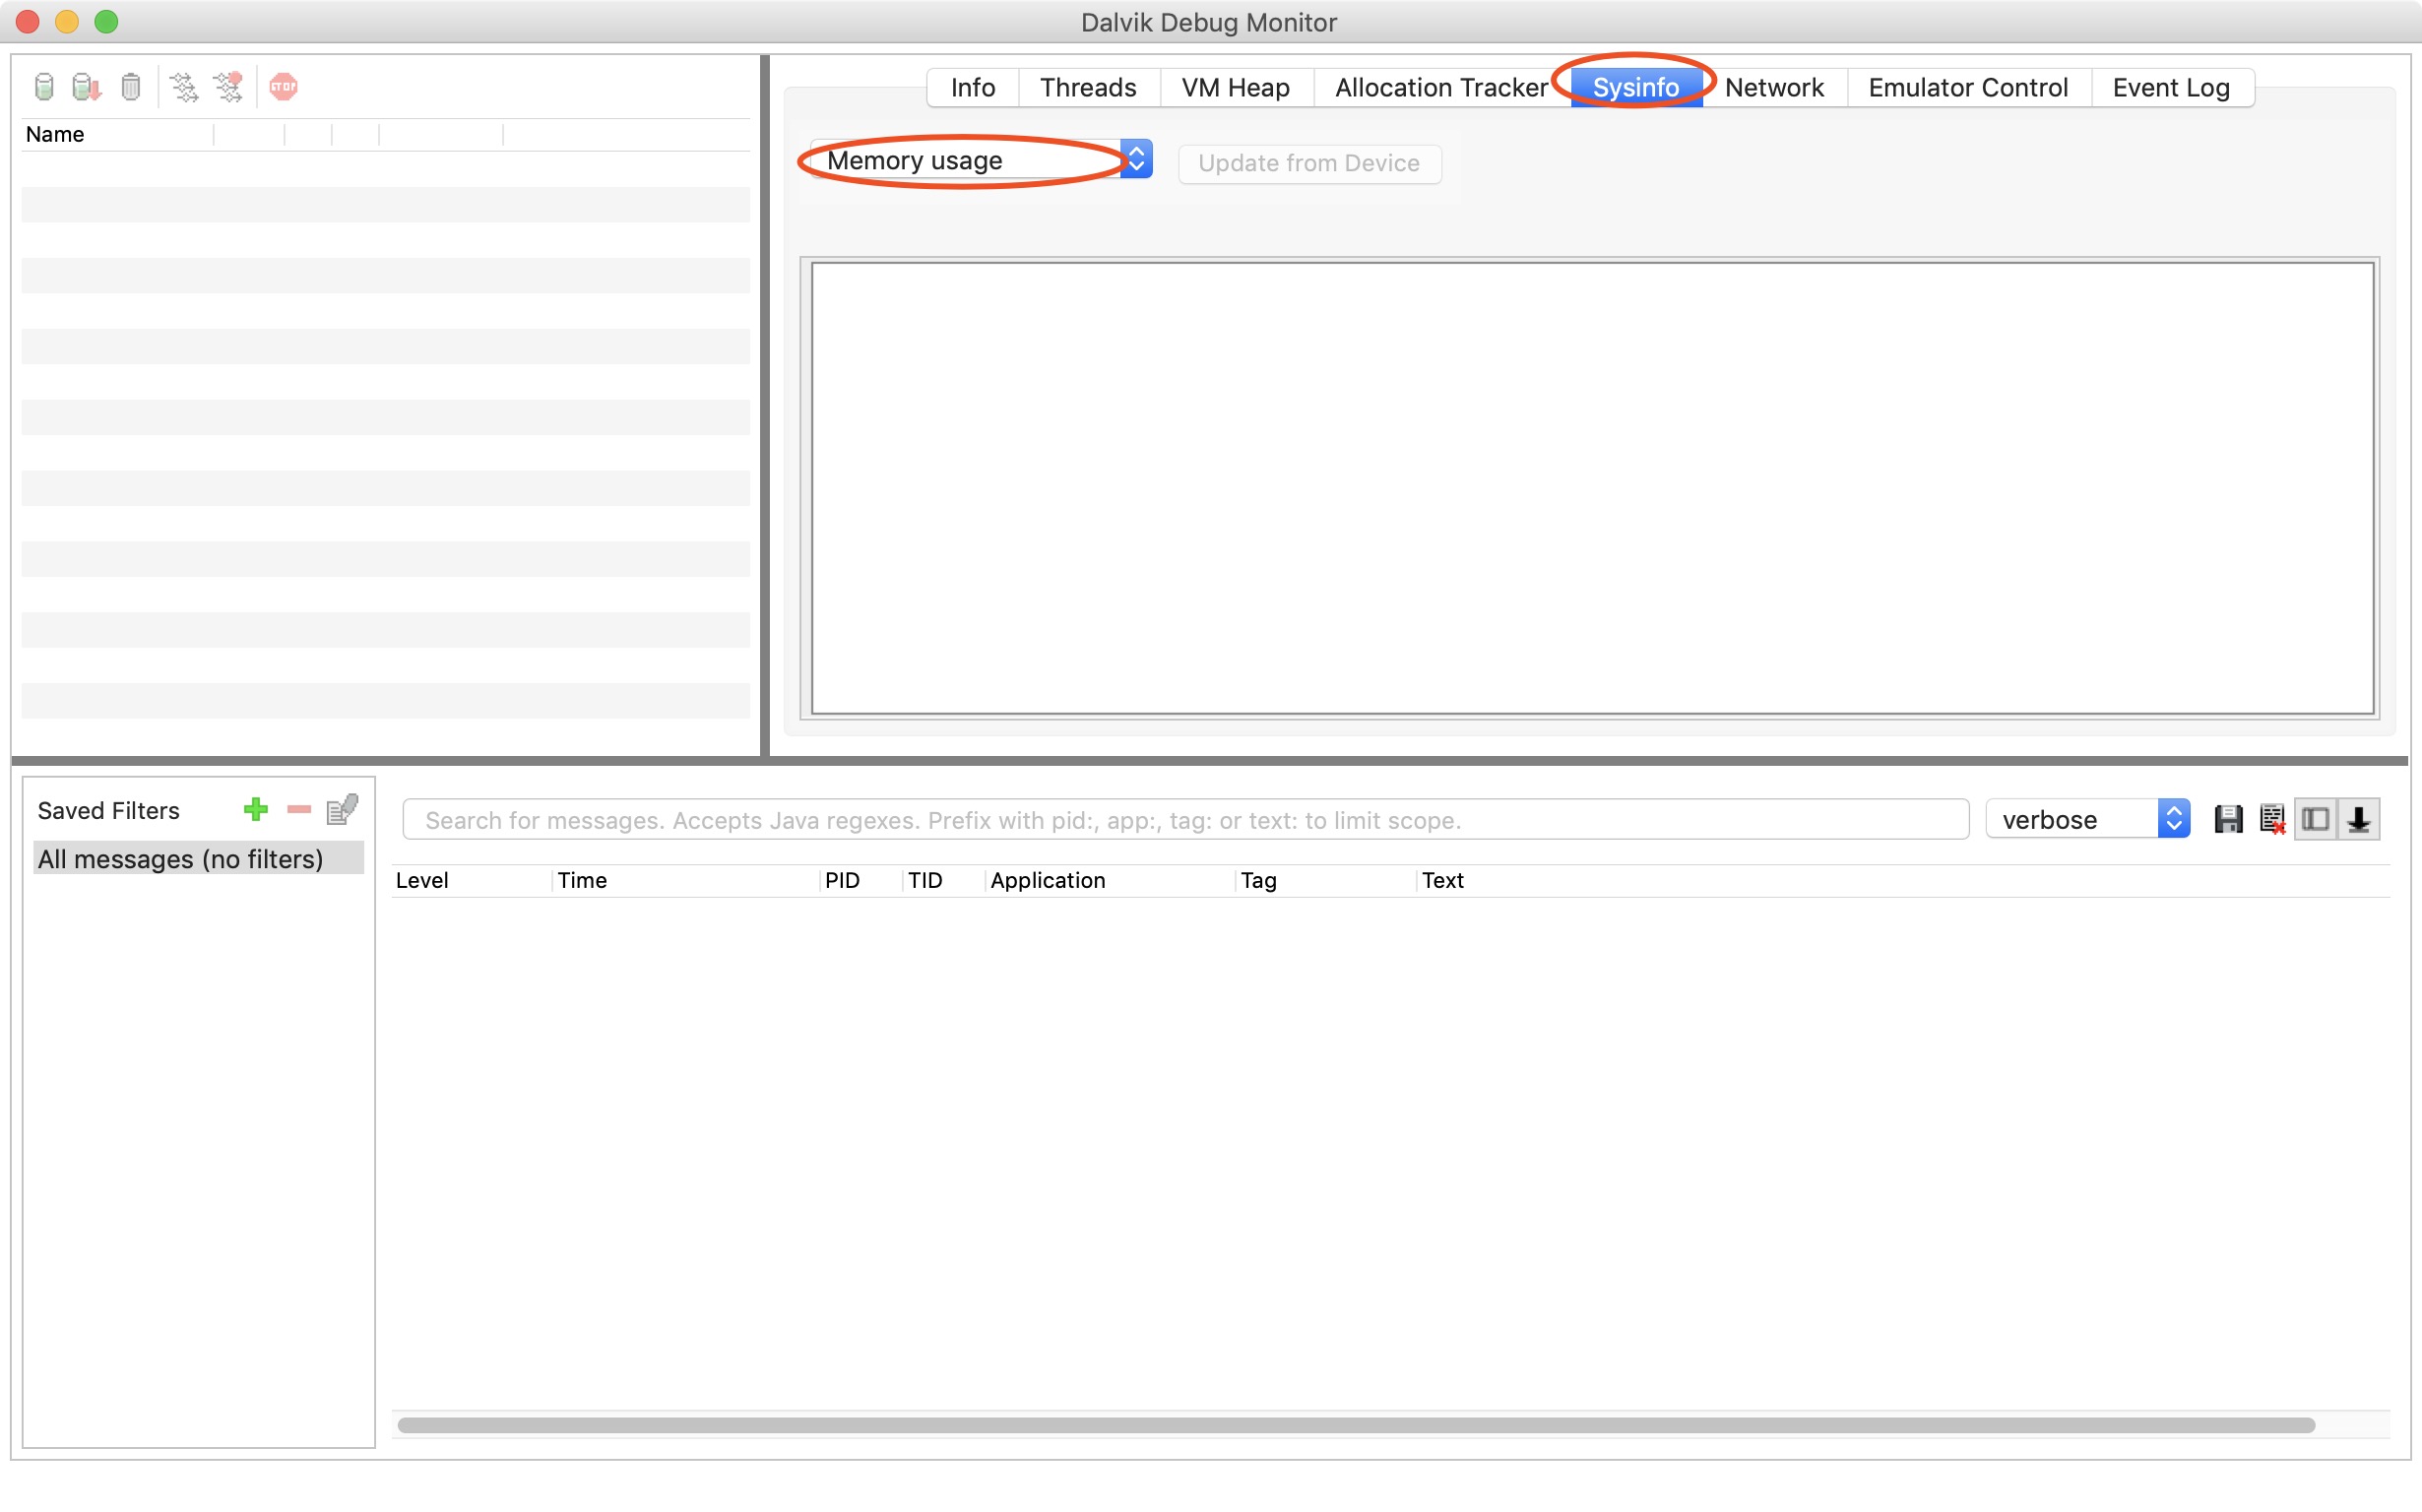This screenshot has height=1512, width=2422.
Task: Click the horizontal scrollbar in the log table
Action: (x=1355, y=1424)
